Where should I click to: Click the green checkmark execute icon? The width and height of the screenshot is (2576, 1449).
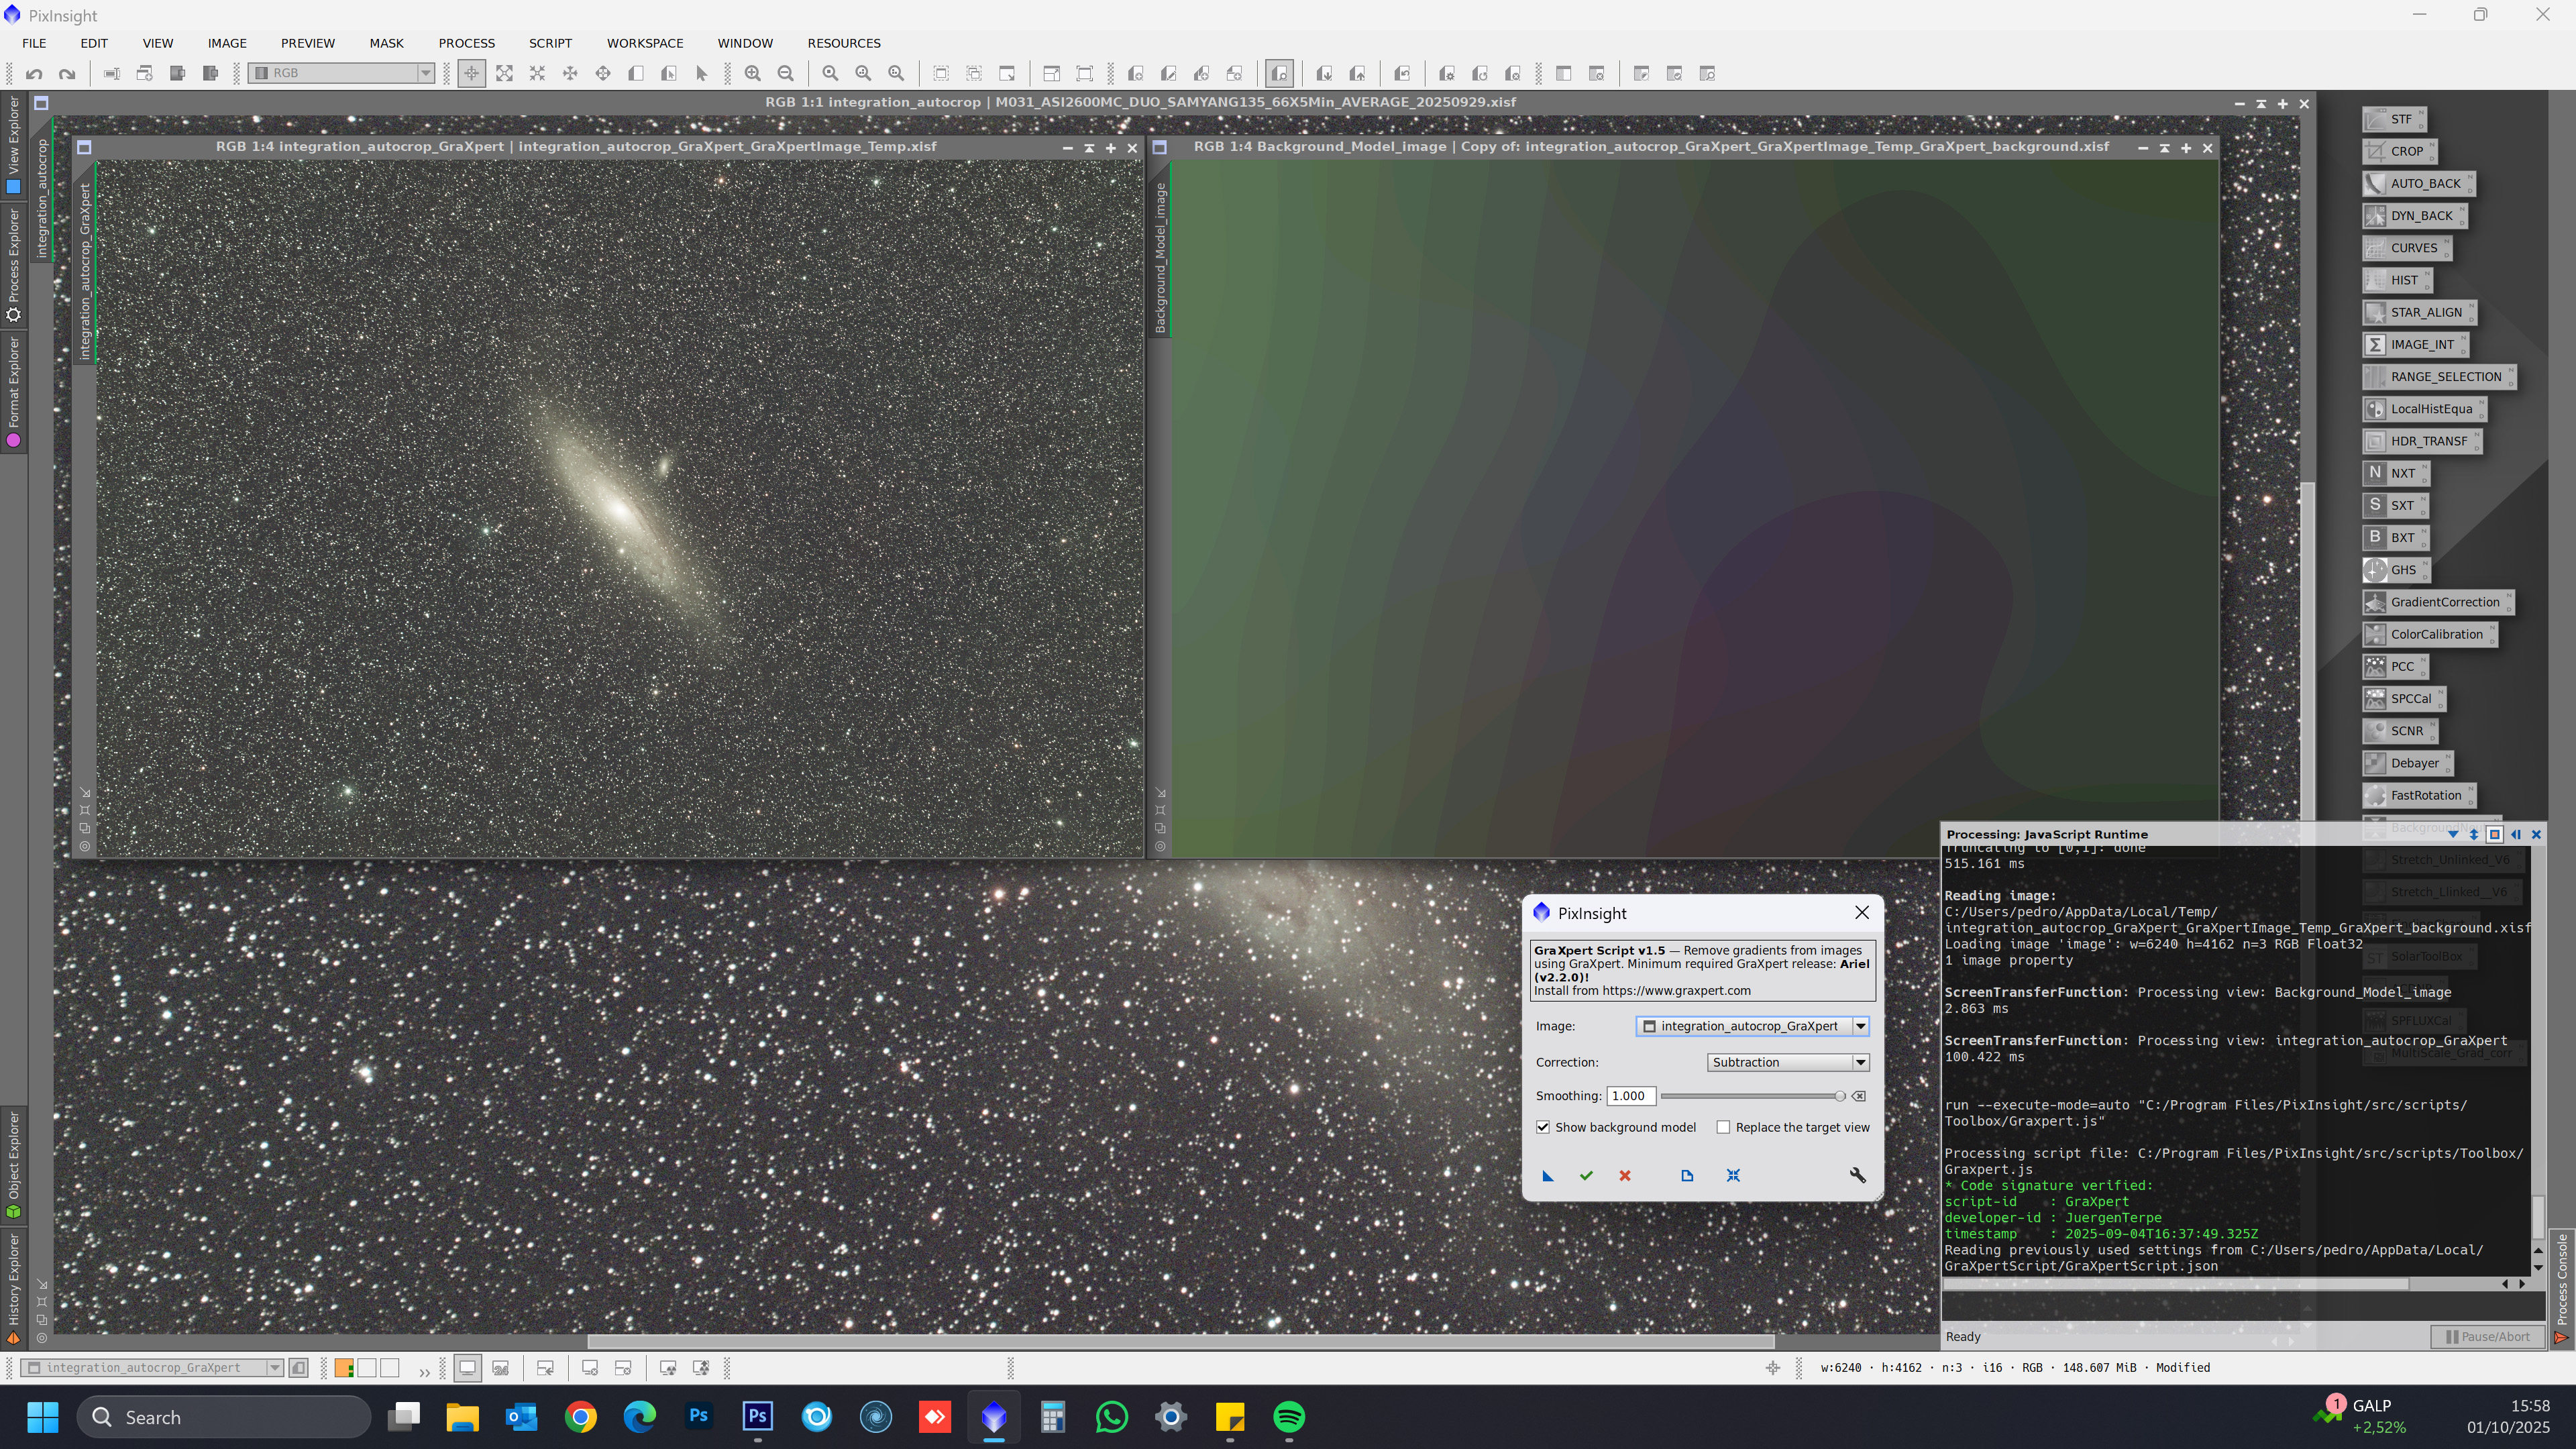click(1586, 1176)
